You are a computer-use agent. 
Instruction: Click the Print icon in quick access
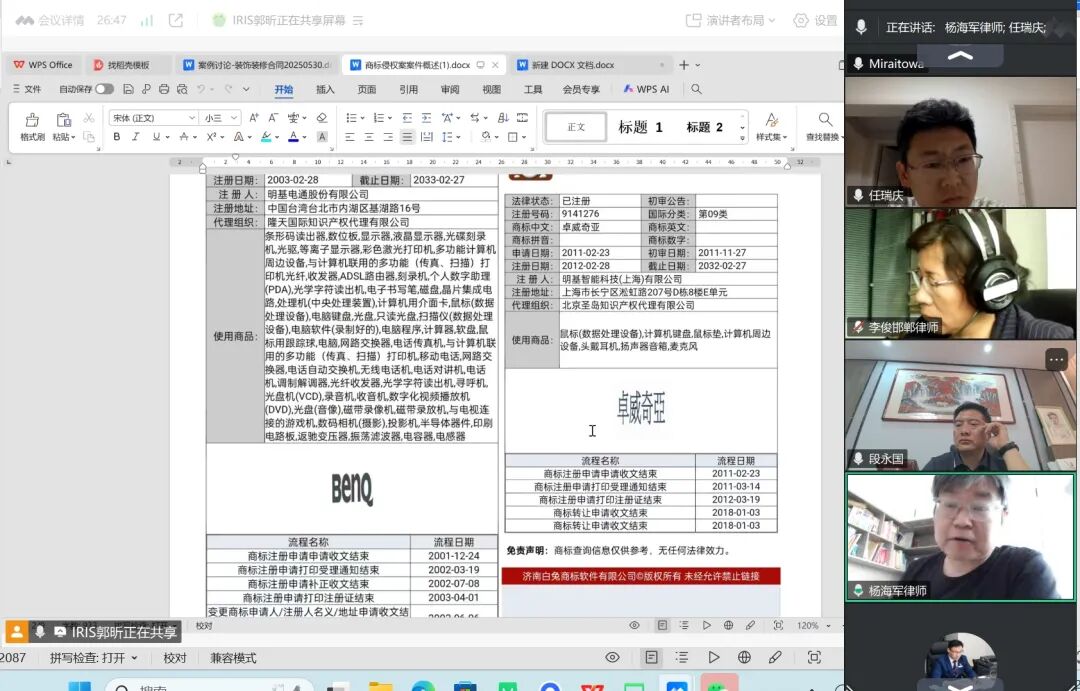tap(164, 89)
